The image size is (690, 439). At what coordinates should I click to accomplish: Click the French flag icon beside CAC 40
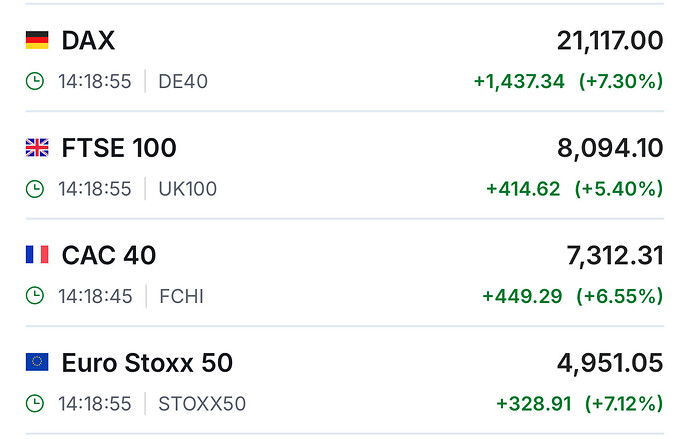point(37,256)
